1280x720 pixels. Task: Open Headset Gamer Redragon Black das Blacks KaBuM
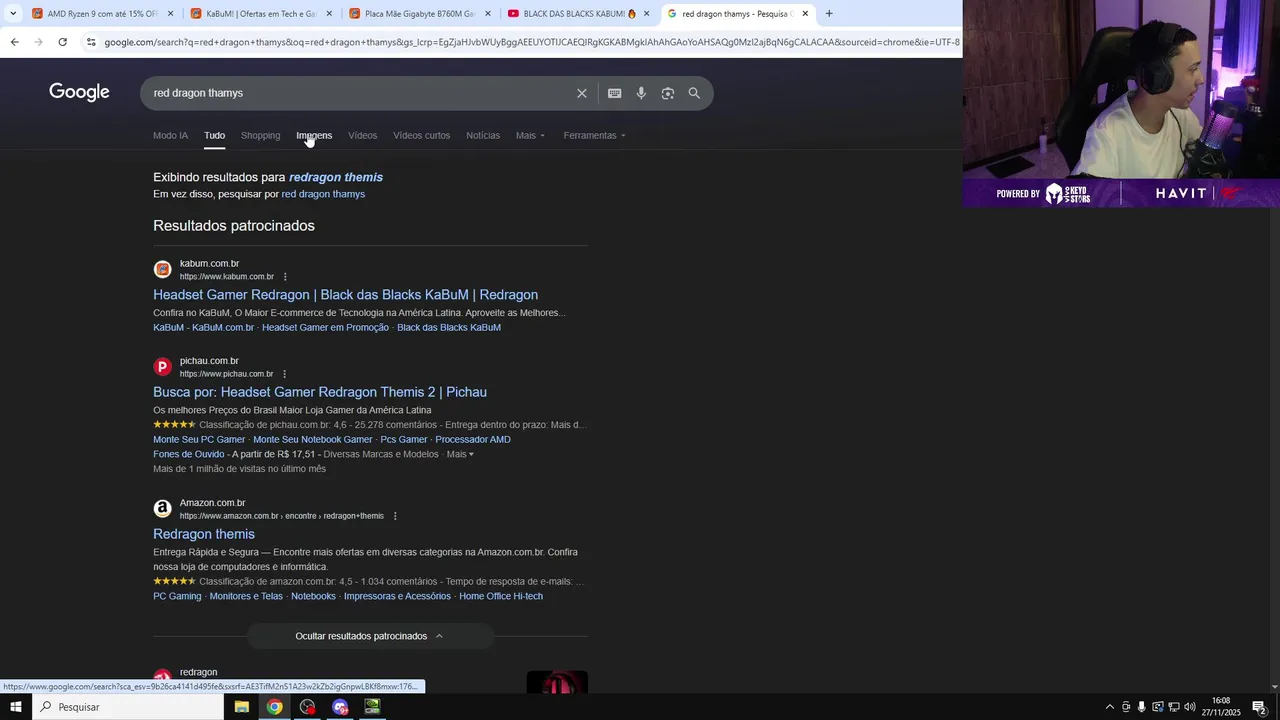coord(345,295)
